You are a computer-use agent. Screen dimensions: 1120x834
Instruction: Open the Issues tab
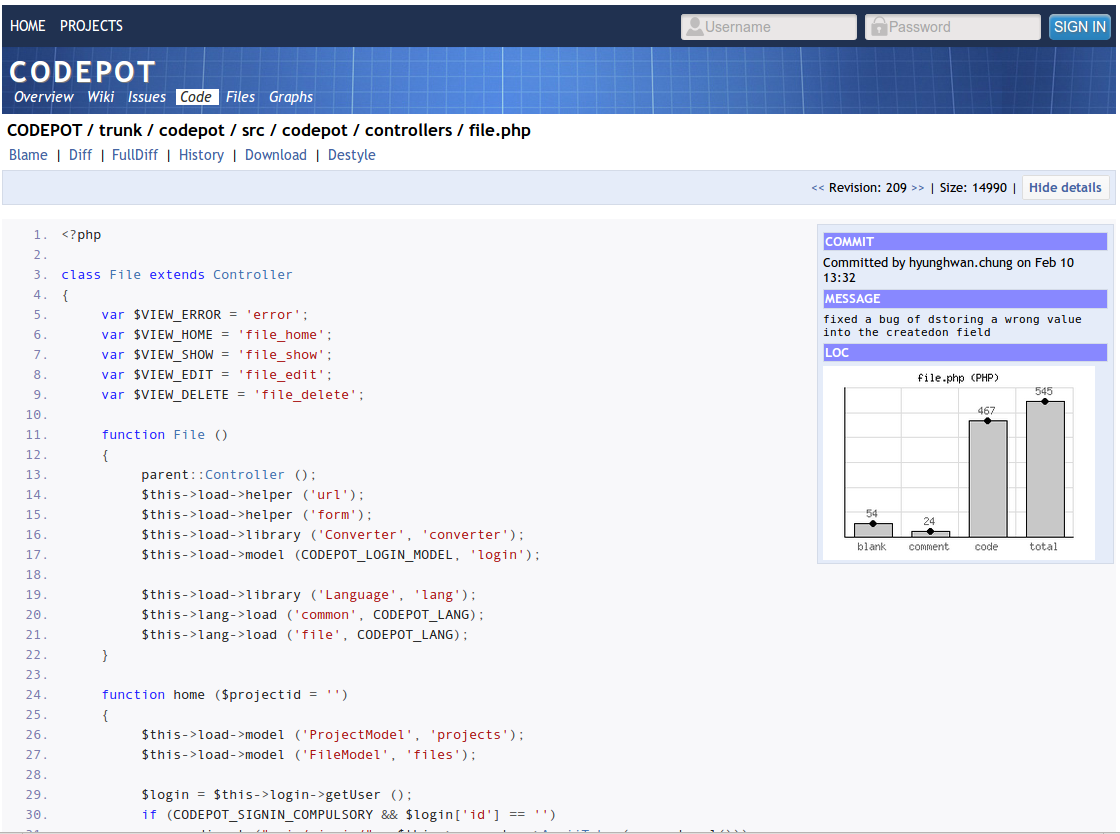pyautogui.click(x=147, y=97)
